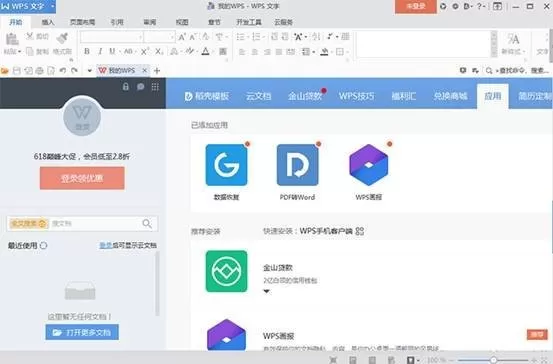Apply Subscript X₂ formatting
Image resolution: width=553 pixels, height=364 pixels.
pos(159,51)
